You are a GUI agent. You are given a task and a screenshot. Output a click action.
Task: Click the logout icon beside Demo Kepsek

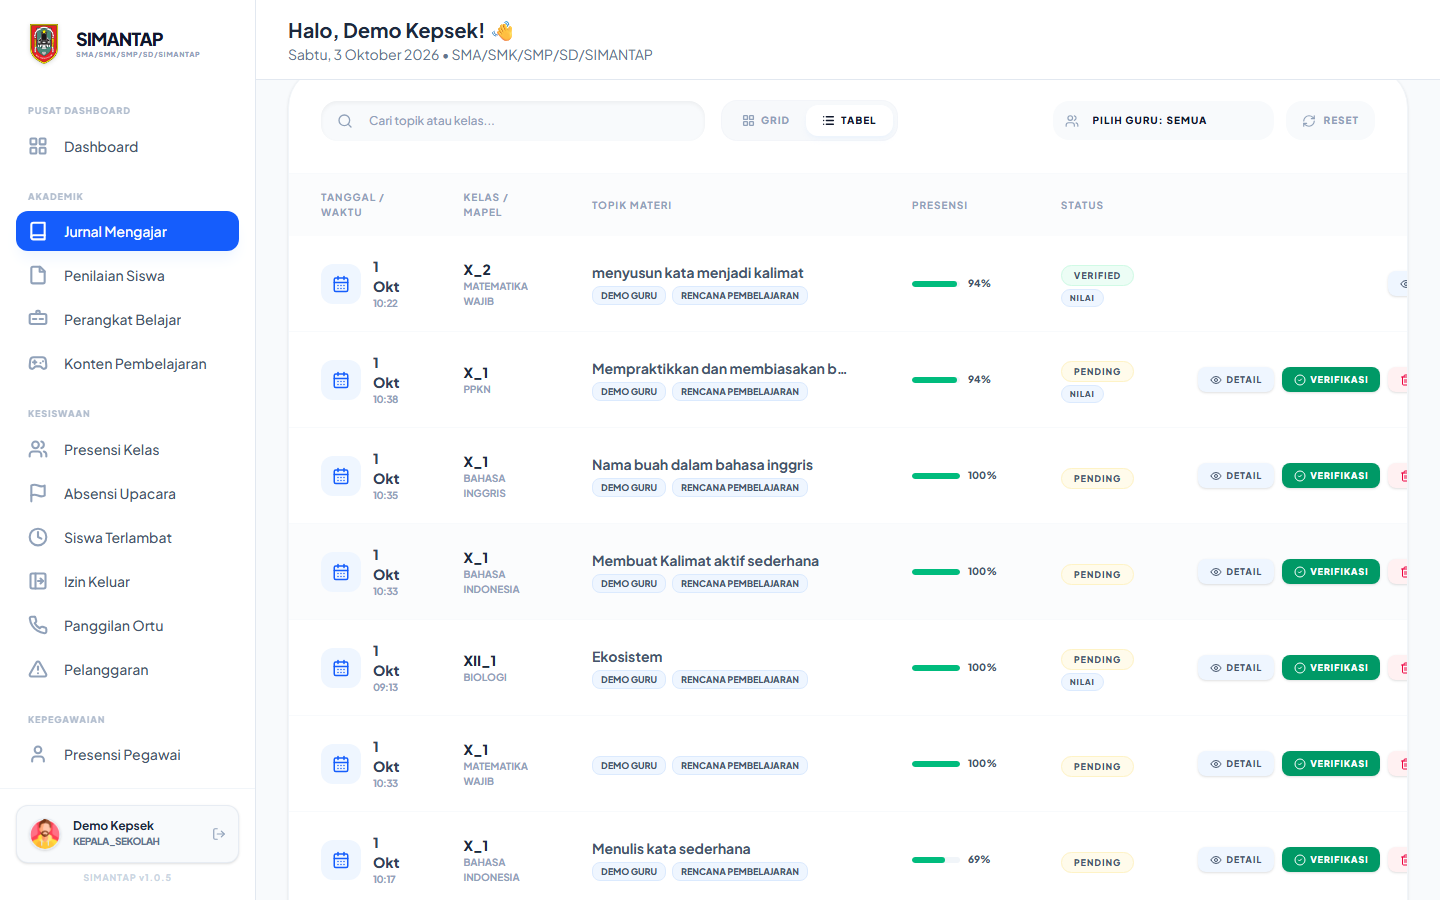click(219, 834)
